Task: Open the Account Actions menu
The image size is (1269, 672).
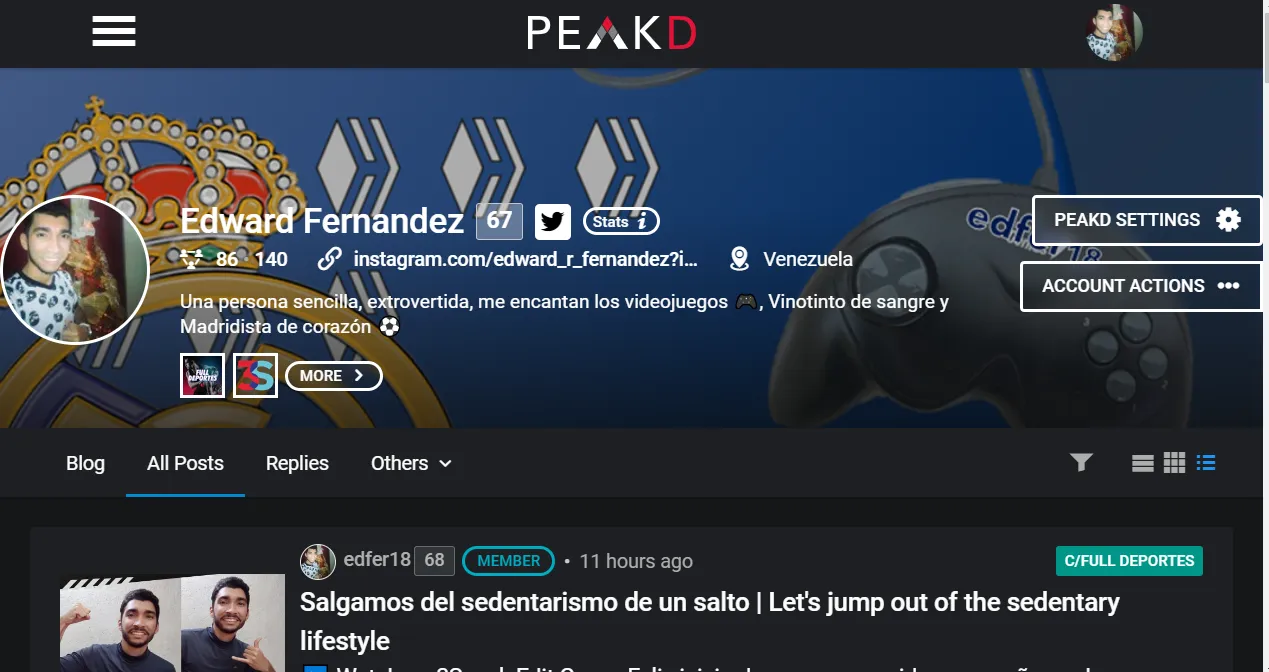Action: 1141,286
